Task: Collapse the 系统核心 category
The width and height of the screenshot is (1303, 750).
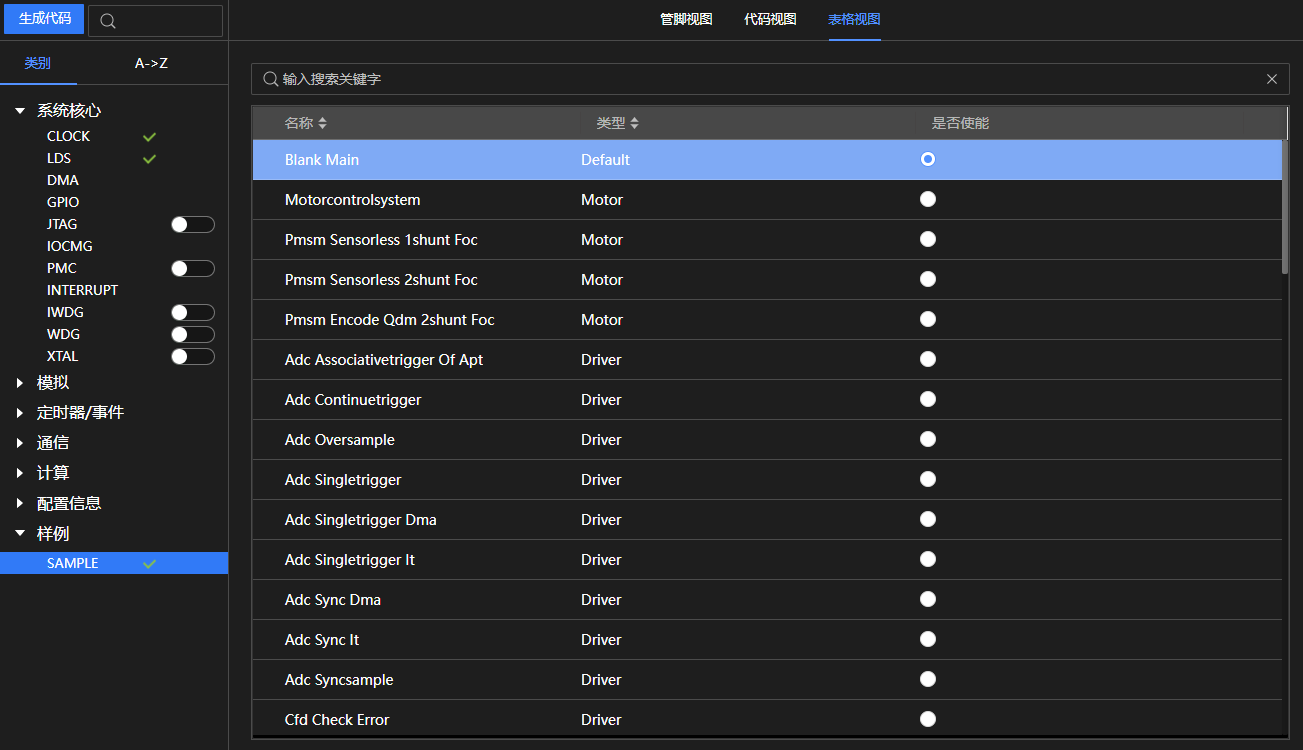Action: pyautogui.click(x=20, y=111)
